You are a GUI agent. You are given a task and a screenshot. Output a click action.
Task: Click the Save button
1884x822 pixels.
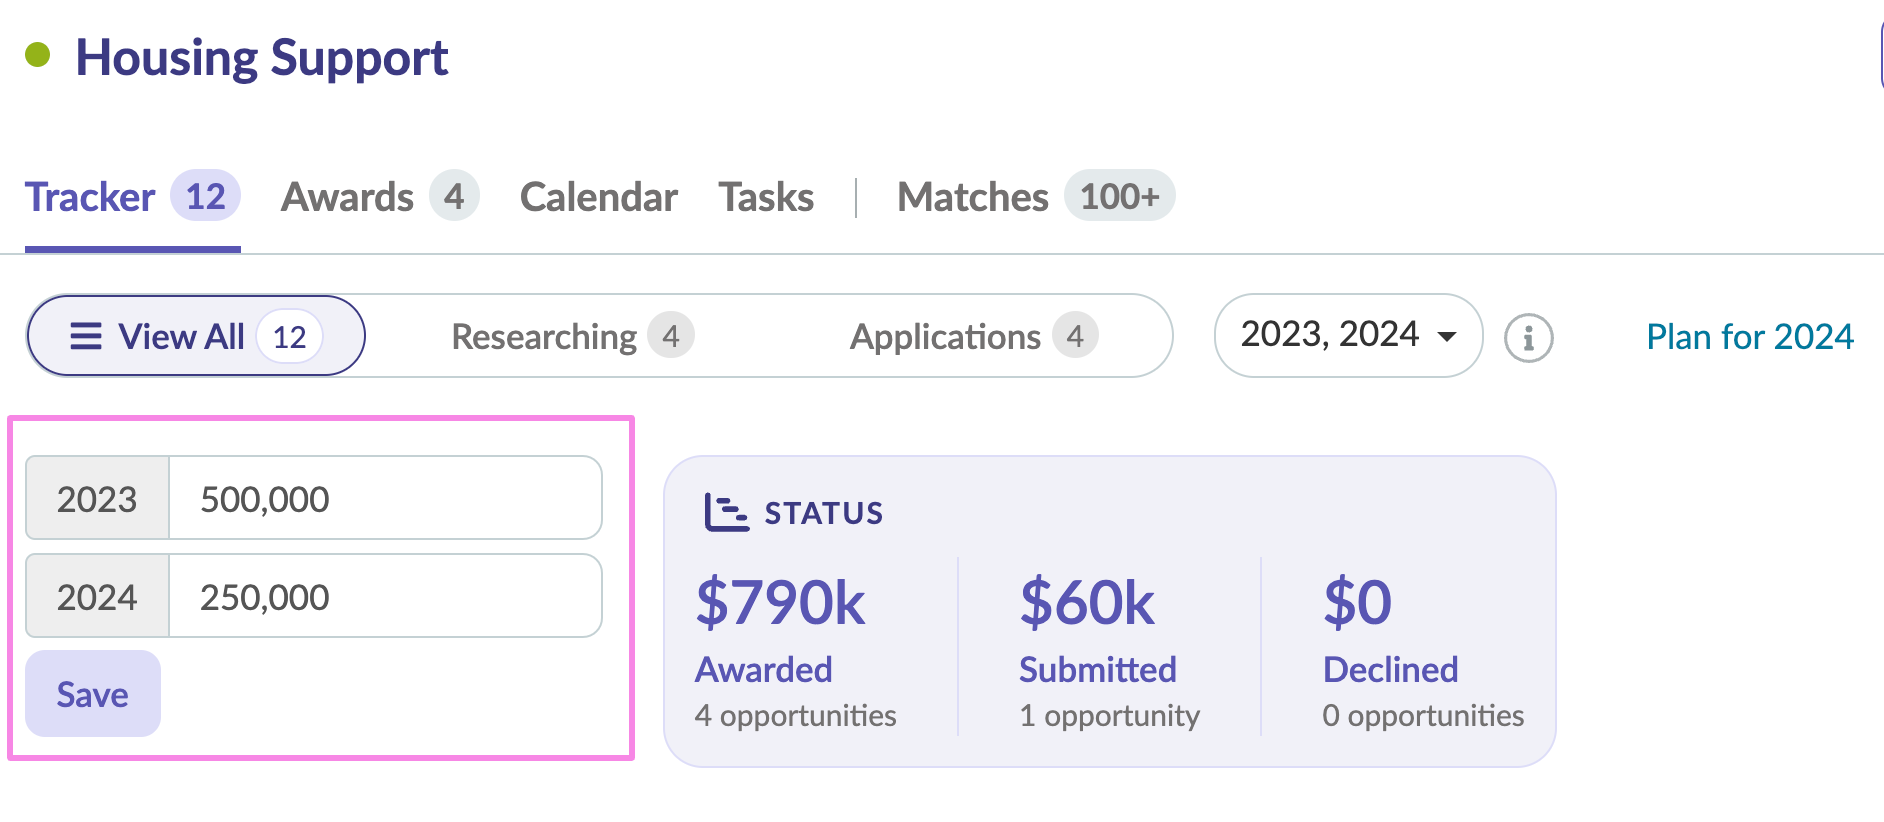click(92, 694)
